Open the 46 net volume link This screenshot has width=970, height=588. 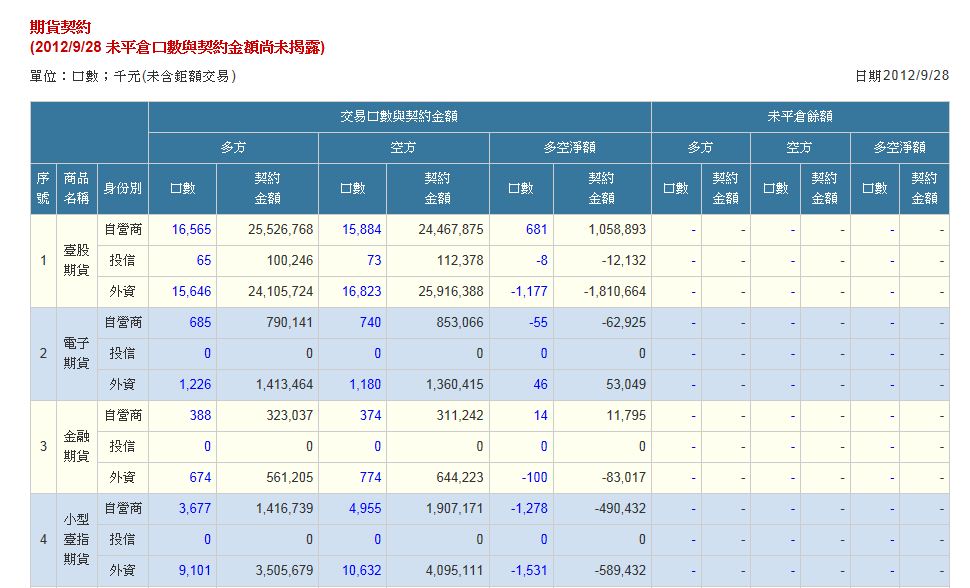point(540,384)
